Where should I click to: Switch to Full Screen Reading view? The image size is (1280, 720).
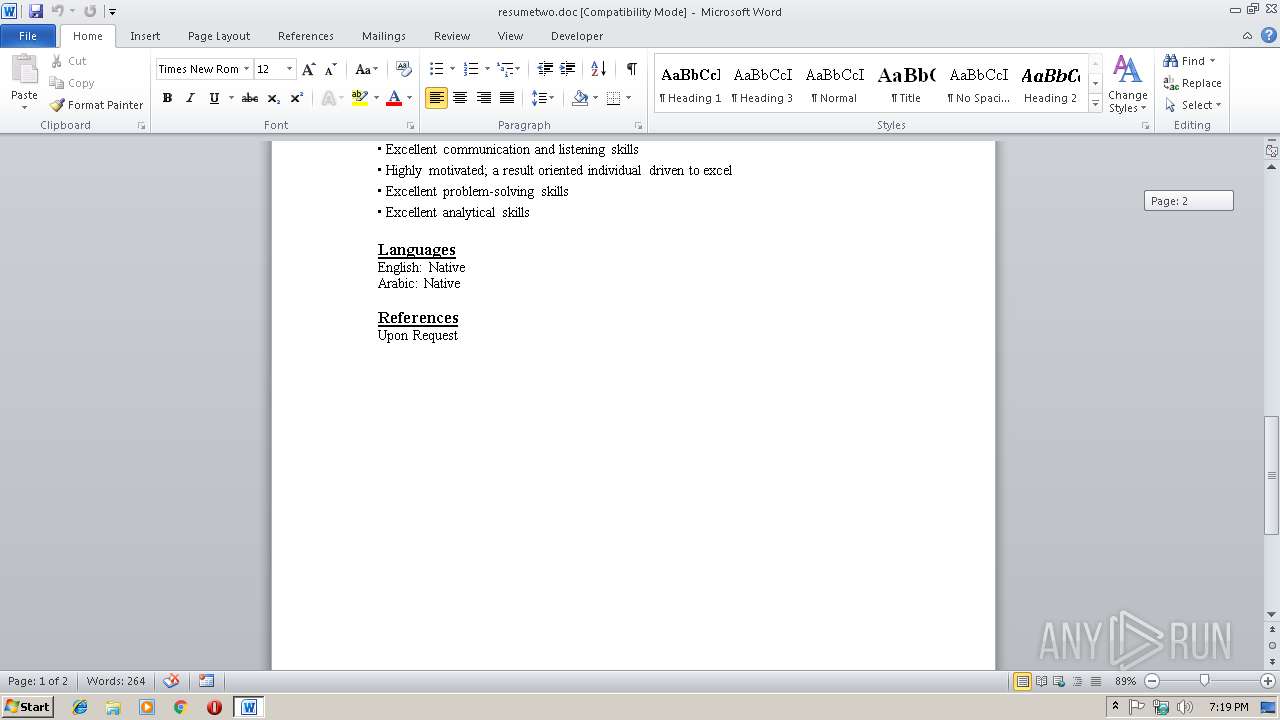1041,681
